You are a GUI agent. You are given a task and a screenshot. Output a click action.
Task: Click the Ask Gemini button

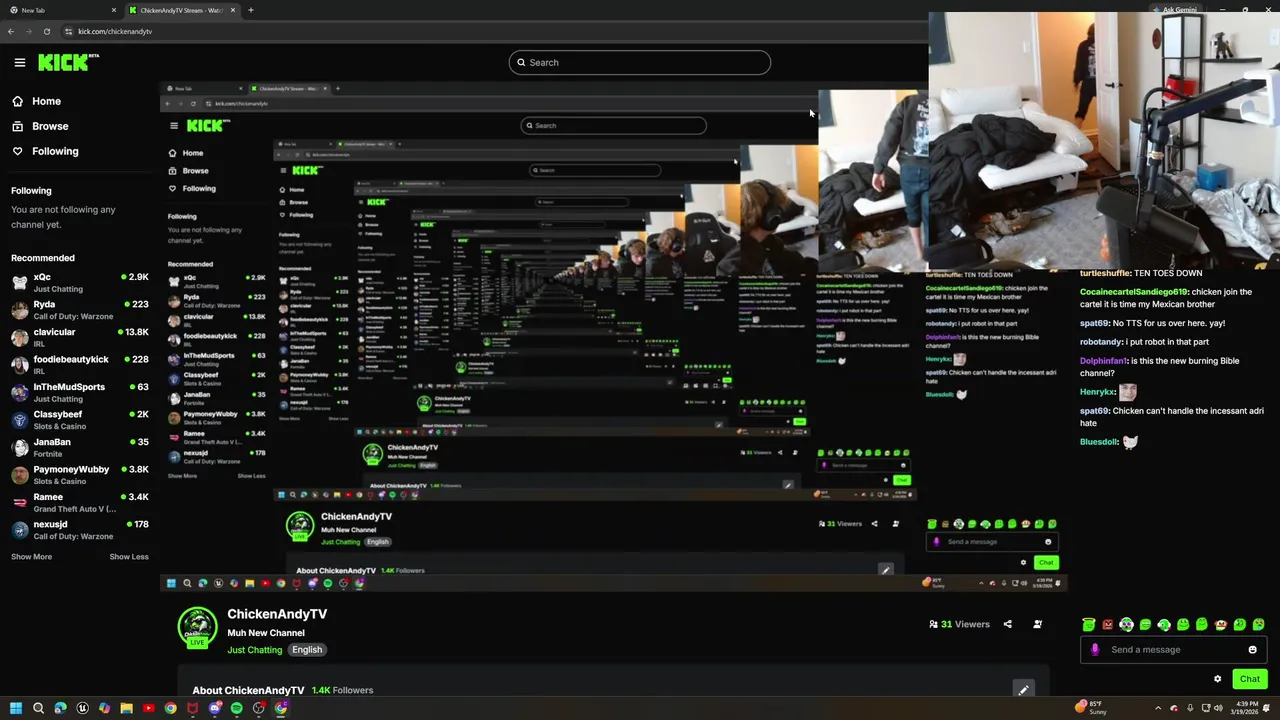click(1175, 10)
